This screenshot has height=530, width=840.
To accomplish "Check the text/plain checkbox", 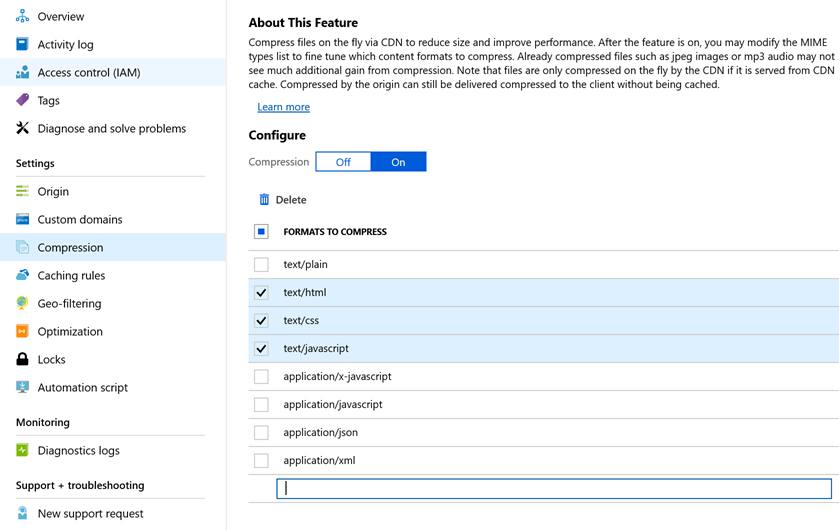I will [261, 264].
